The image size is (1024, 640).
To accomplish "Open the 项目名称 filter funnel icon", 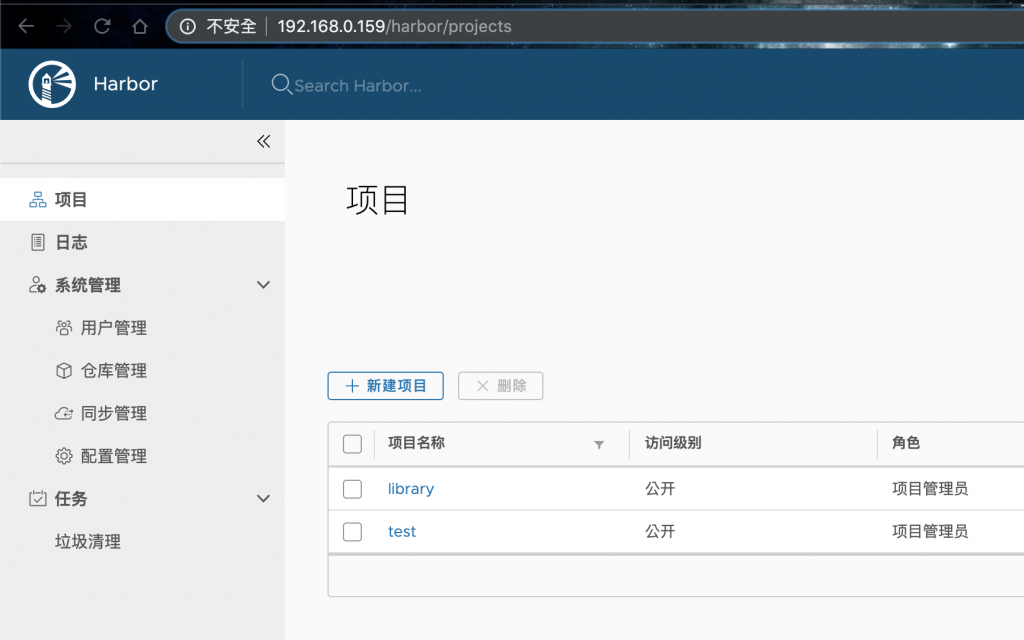I will tap(599, 445).
